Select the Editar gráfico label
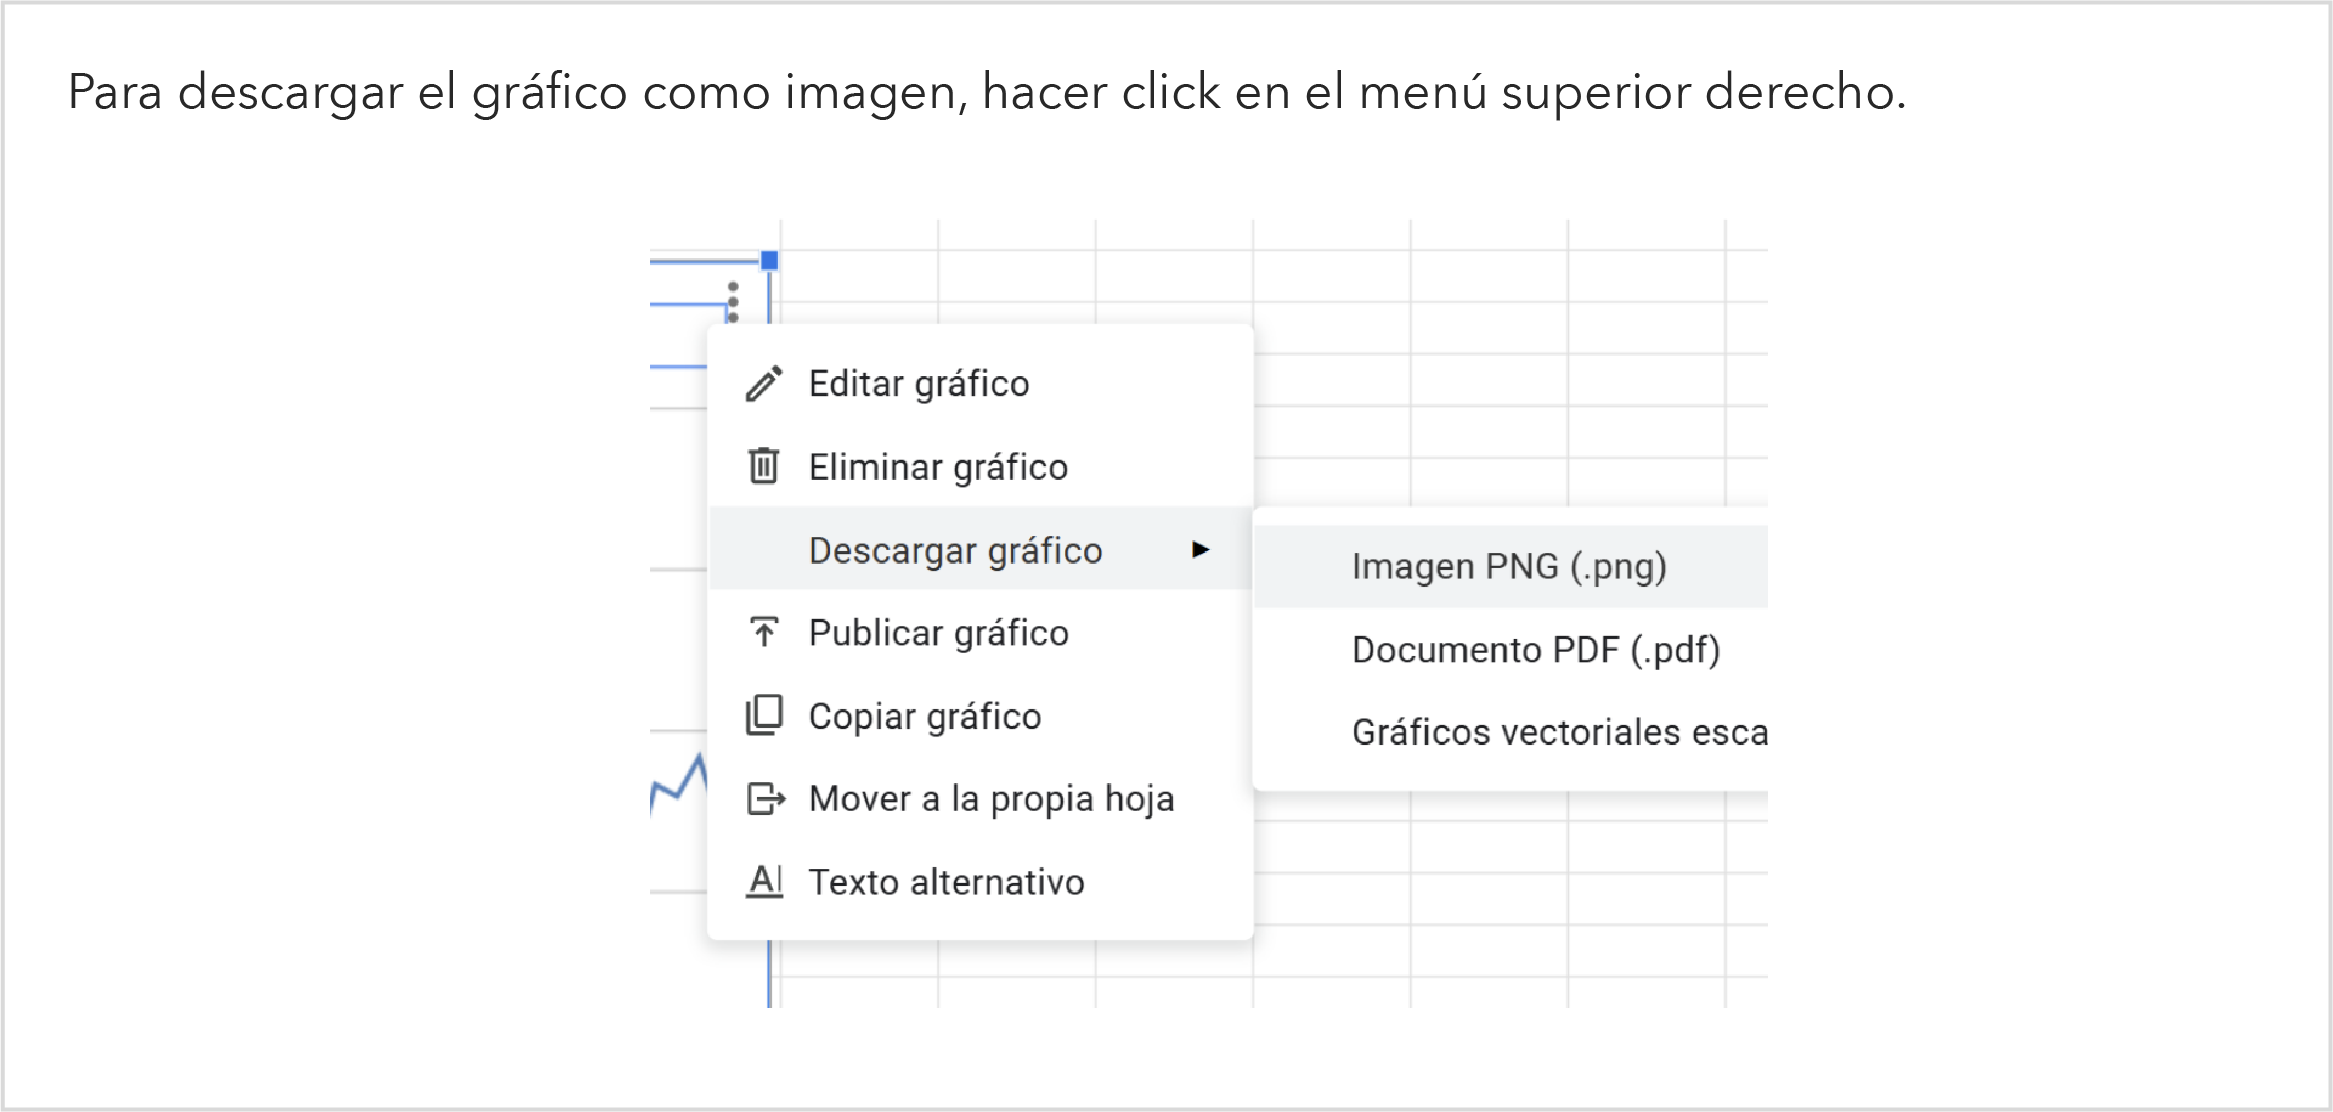The height and width of the screenshot is (1112, 2333). 918,384
